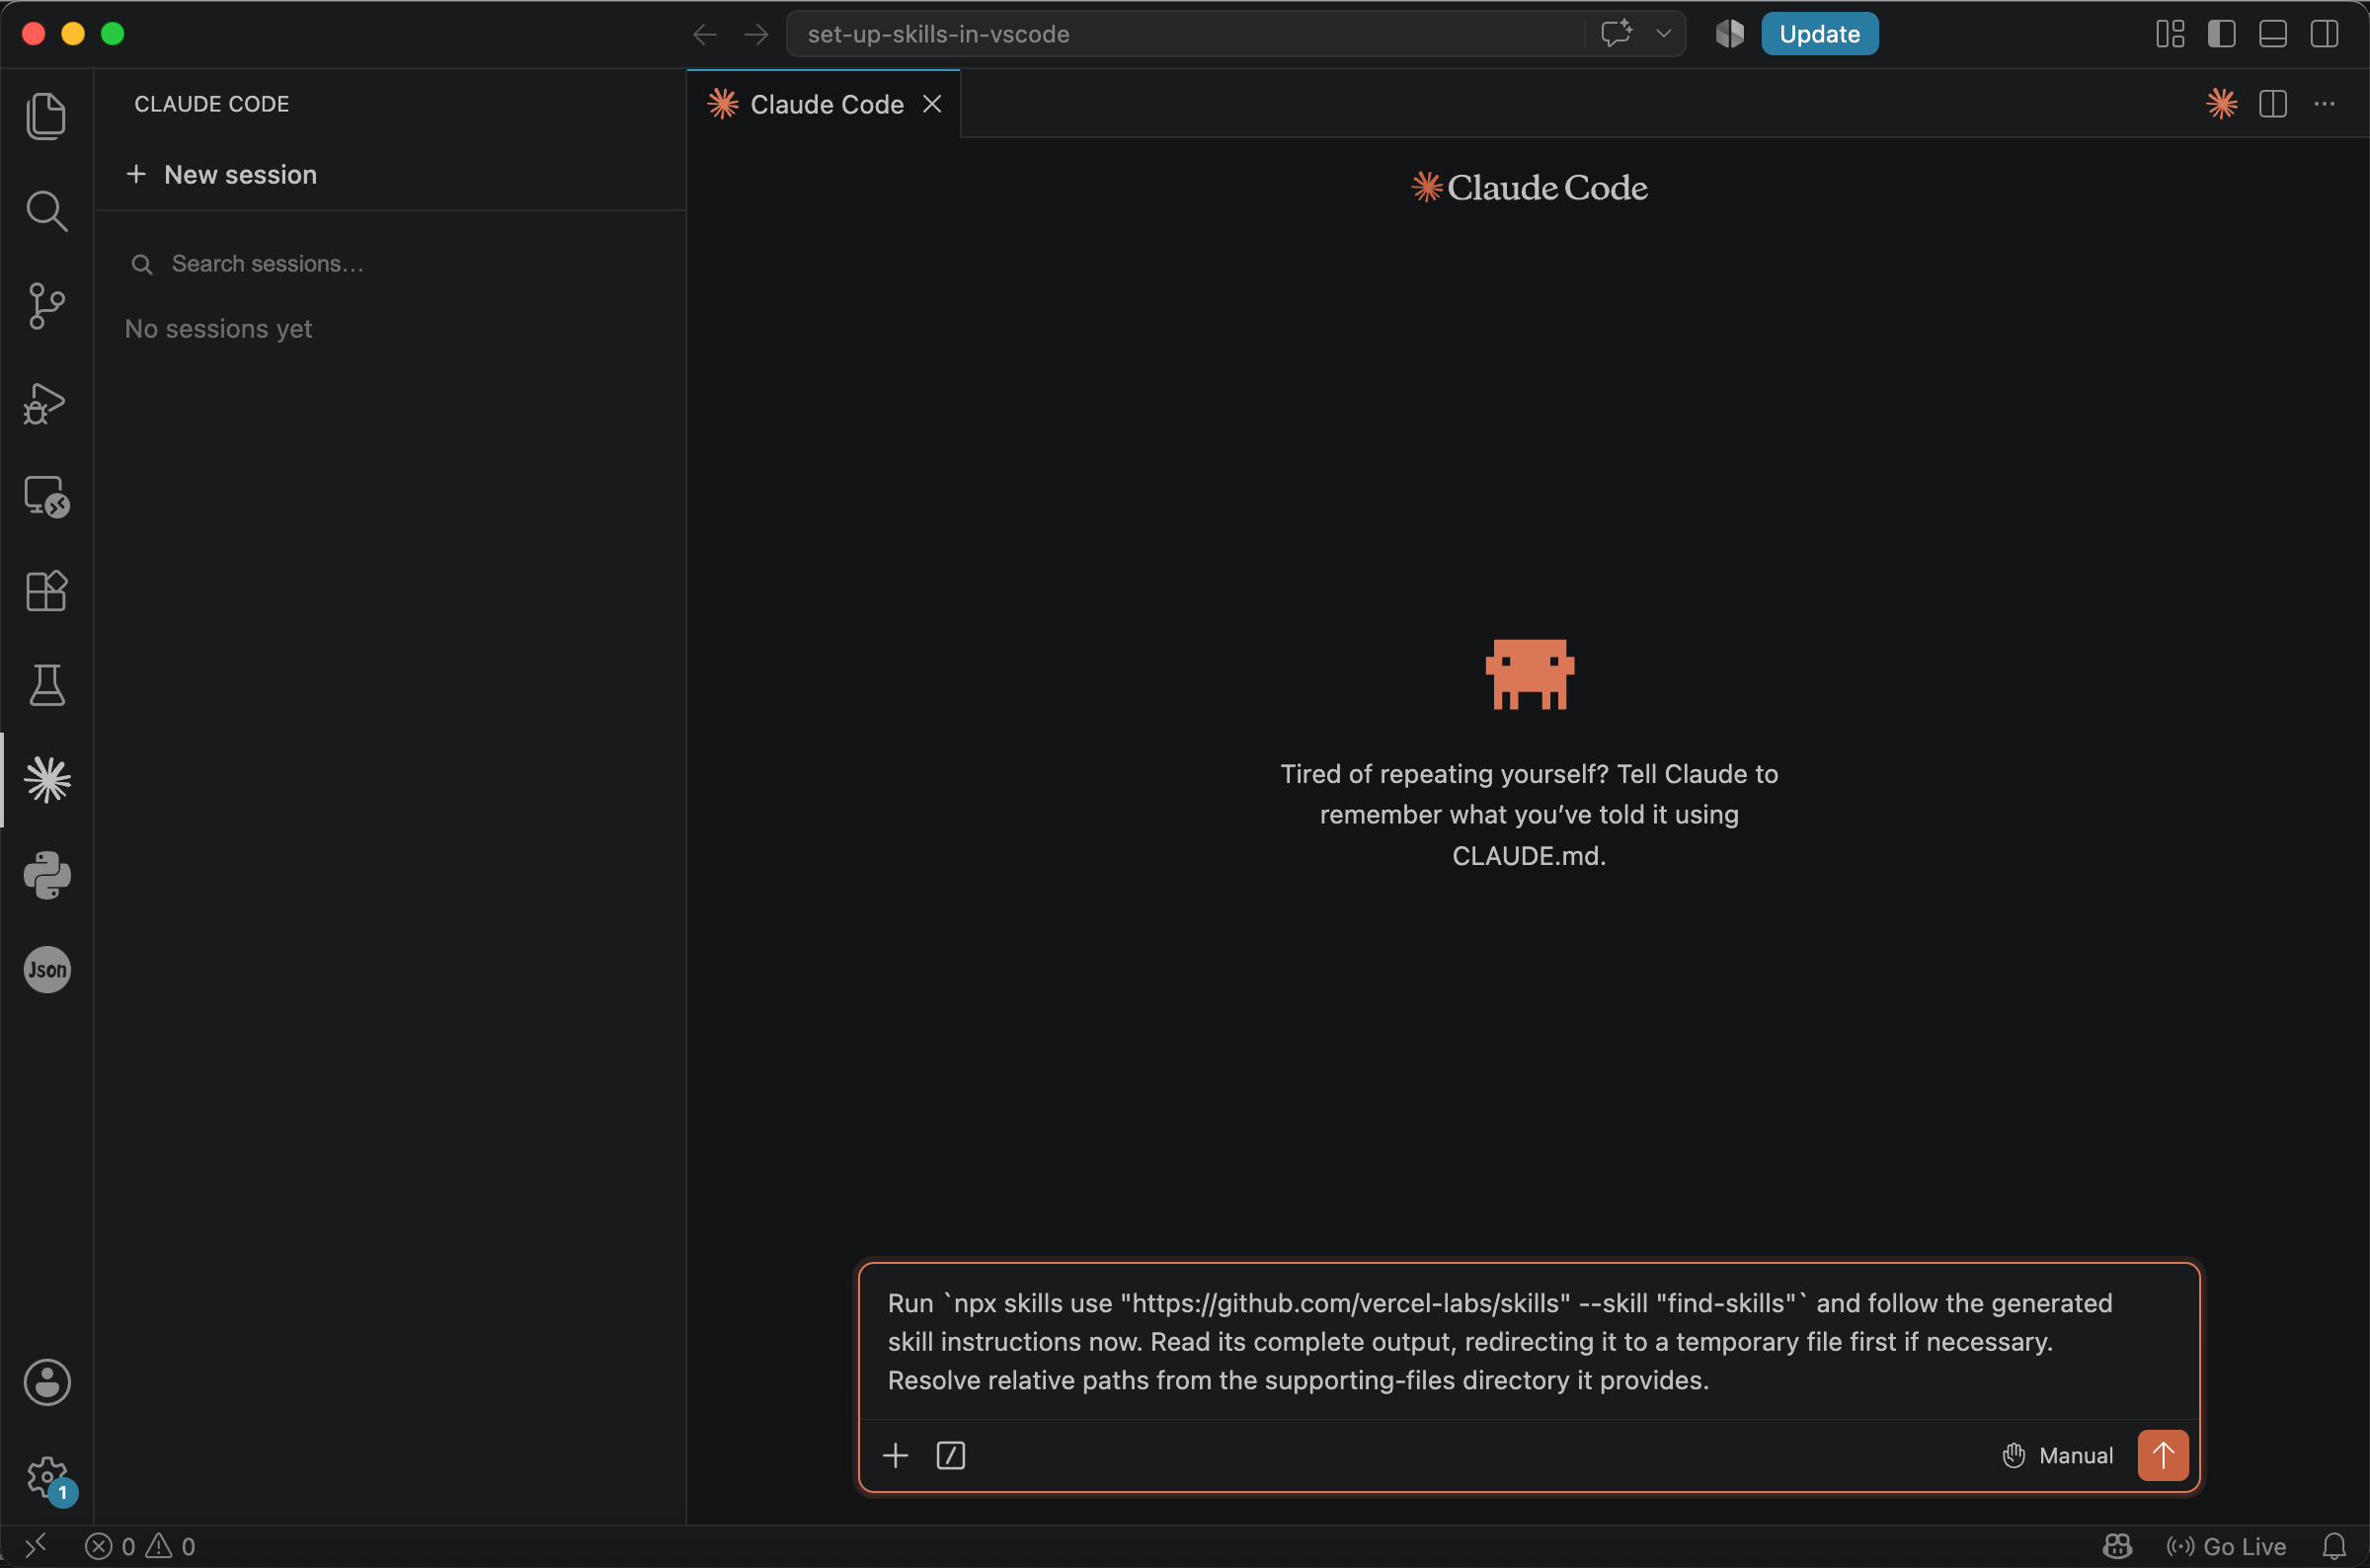This screenshot has width=2370, height=1568.
Task: Start a New session
Action: pyautogui.click(x=222, y=174)
